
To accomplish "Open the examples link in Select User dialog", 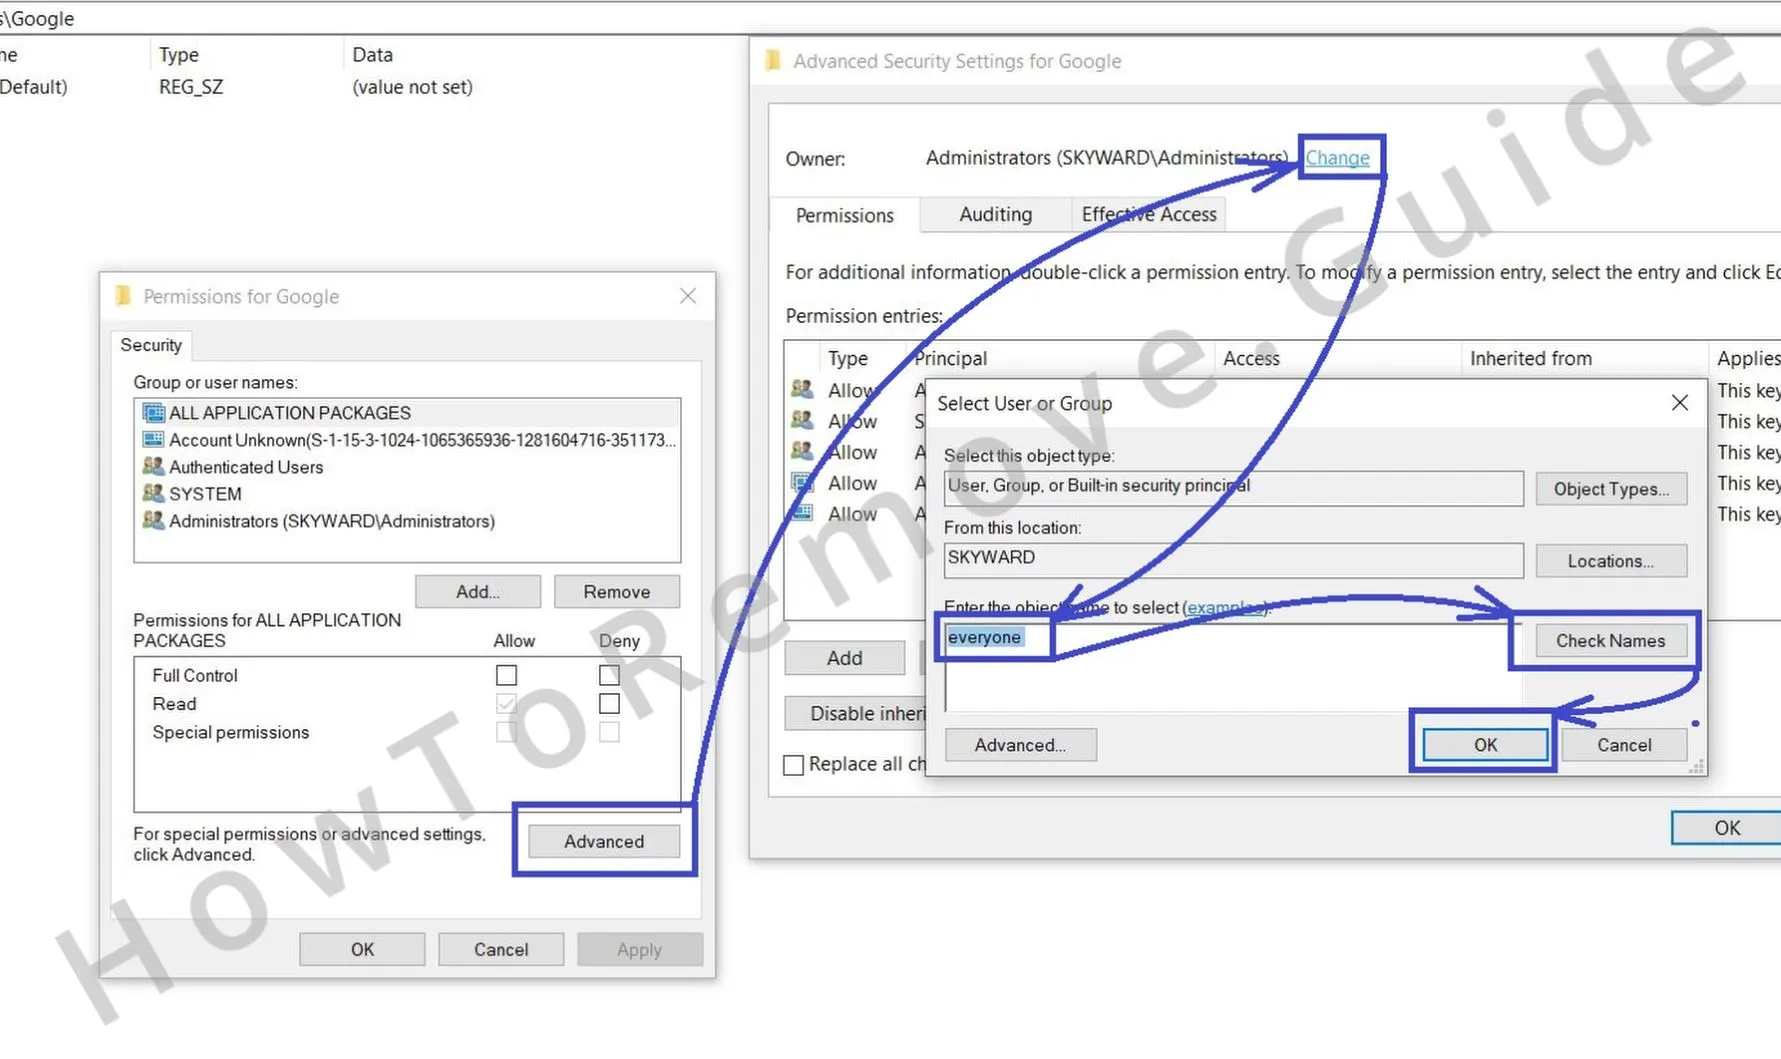I will point(1224,607).
